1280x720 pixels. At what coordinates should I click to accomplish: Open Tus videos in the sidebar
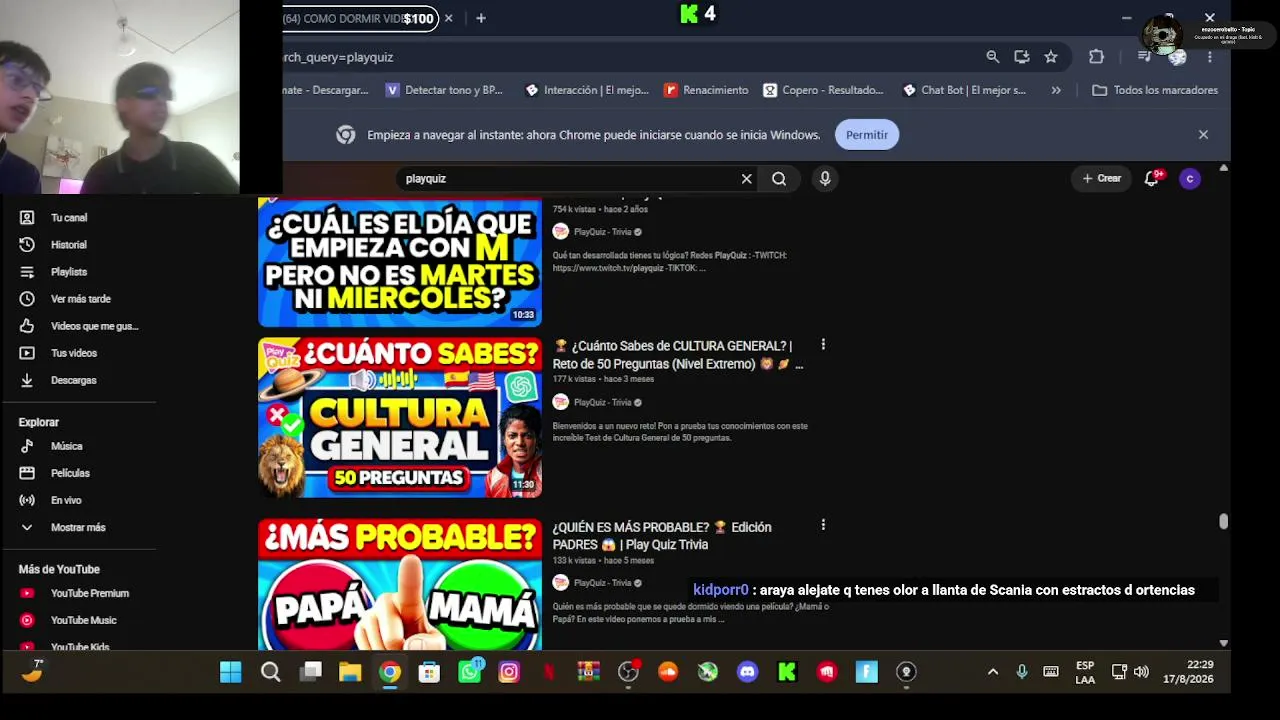(x=73, y=353)
